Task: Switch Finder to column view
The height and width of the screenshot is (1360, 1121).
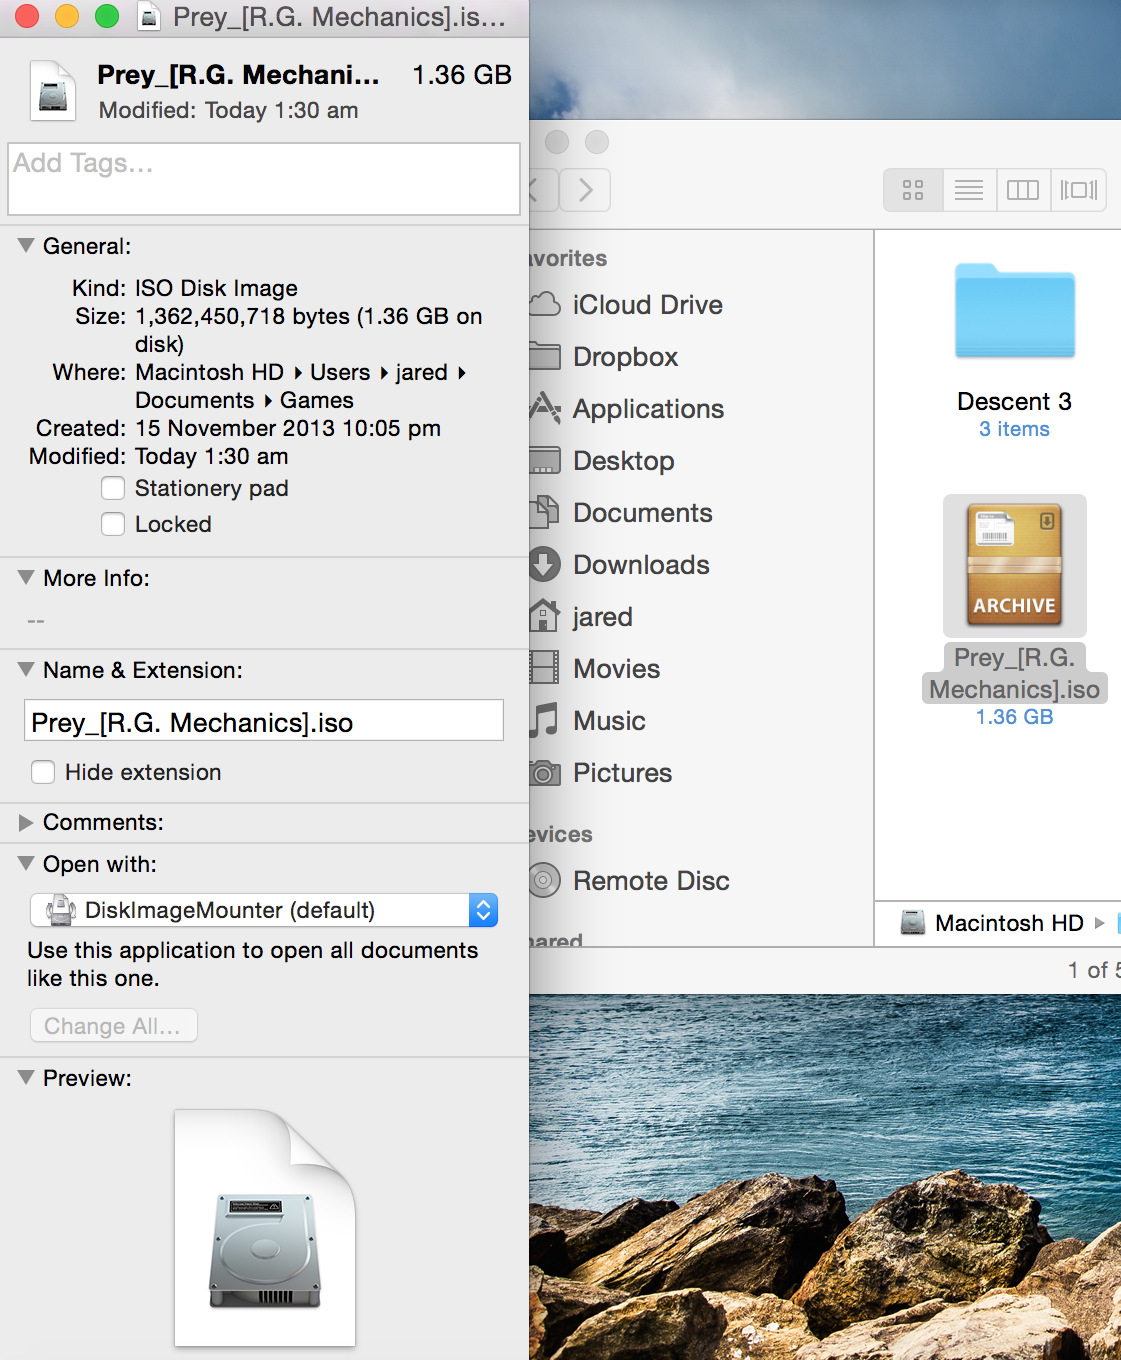Action: click(x=1023, y=190)
